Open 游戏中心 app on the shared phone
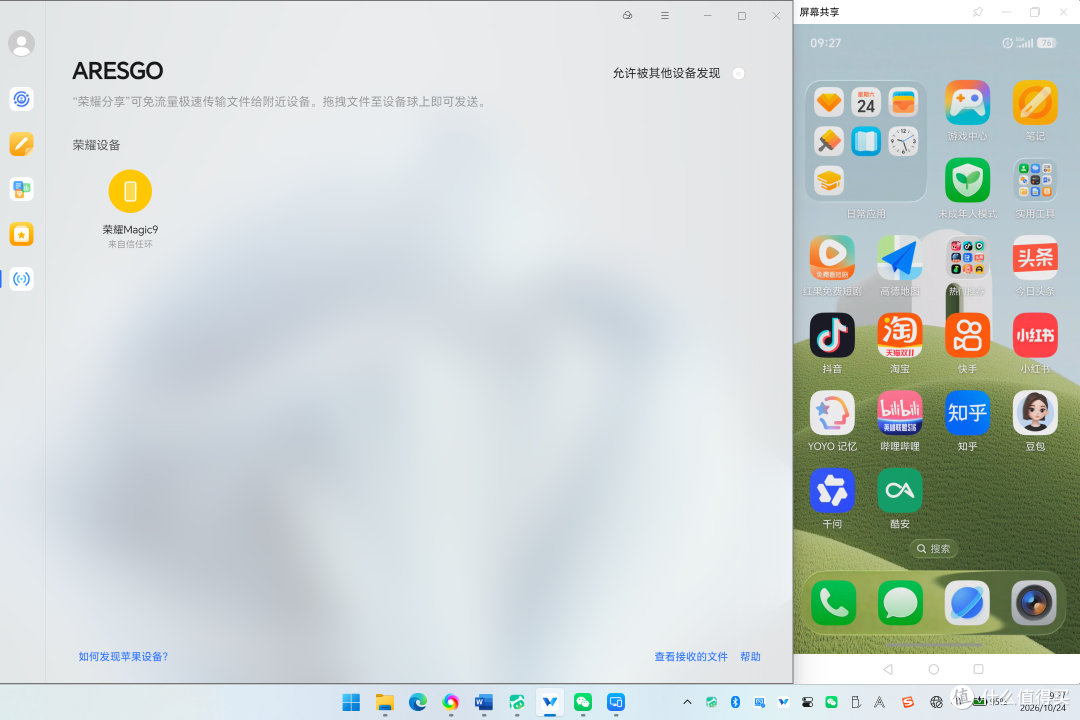This screenshot has height=720, width=1080. coord(967,103)
